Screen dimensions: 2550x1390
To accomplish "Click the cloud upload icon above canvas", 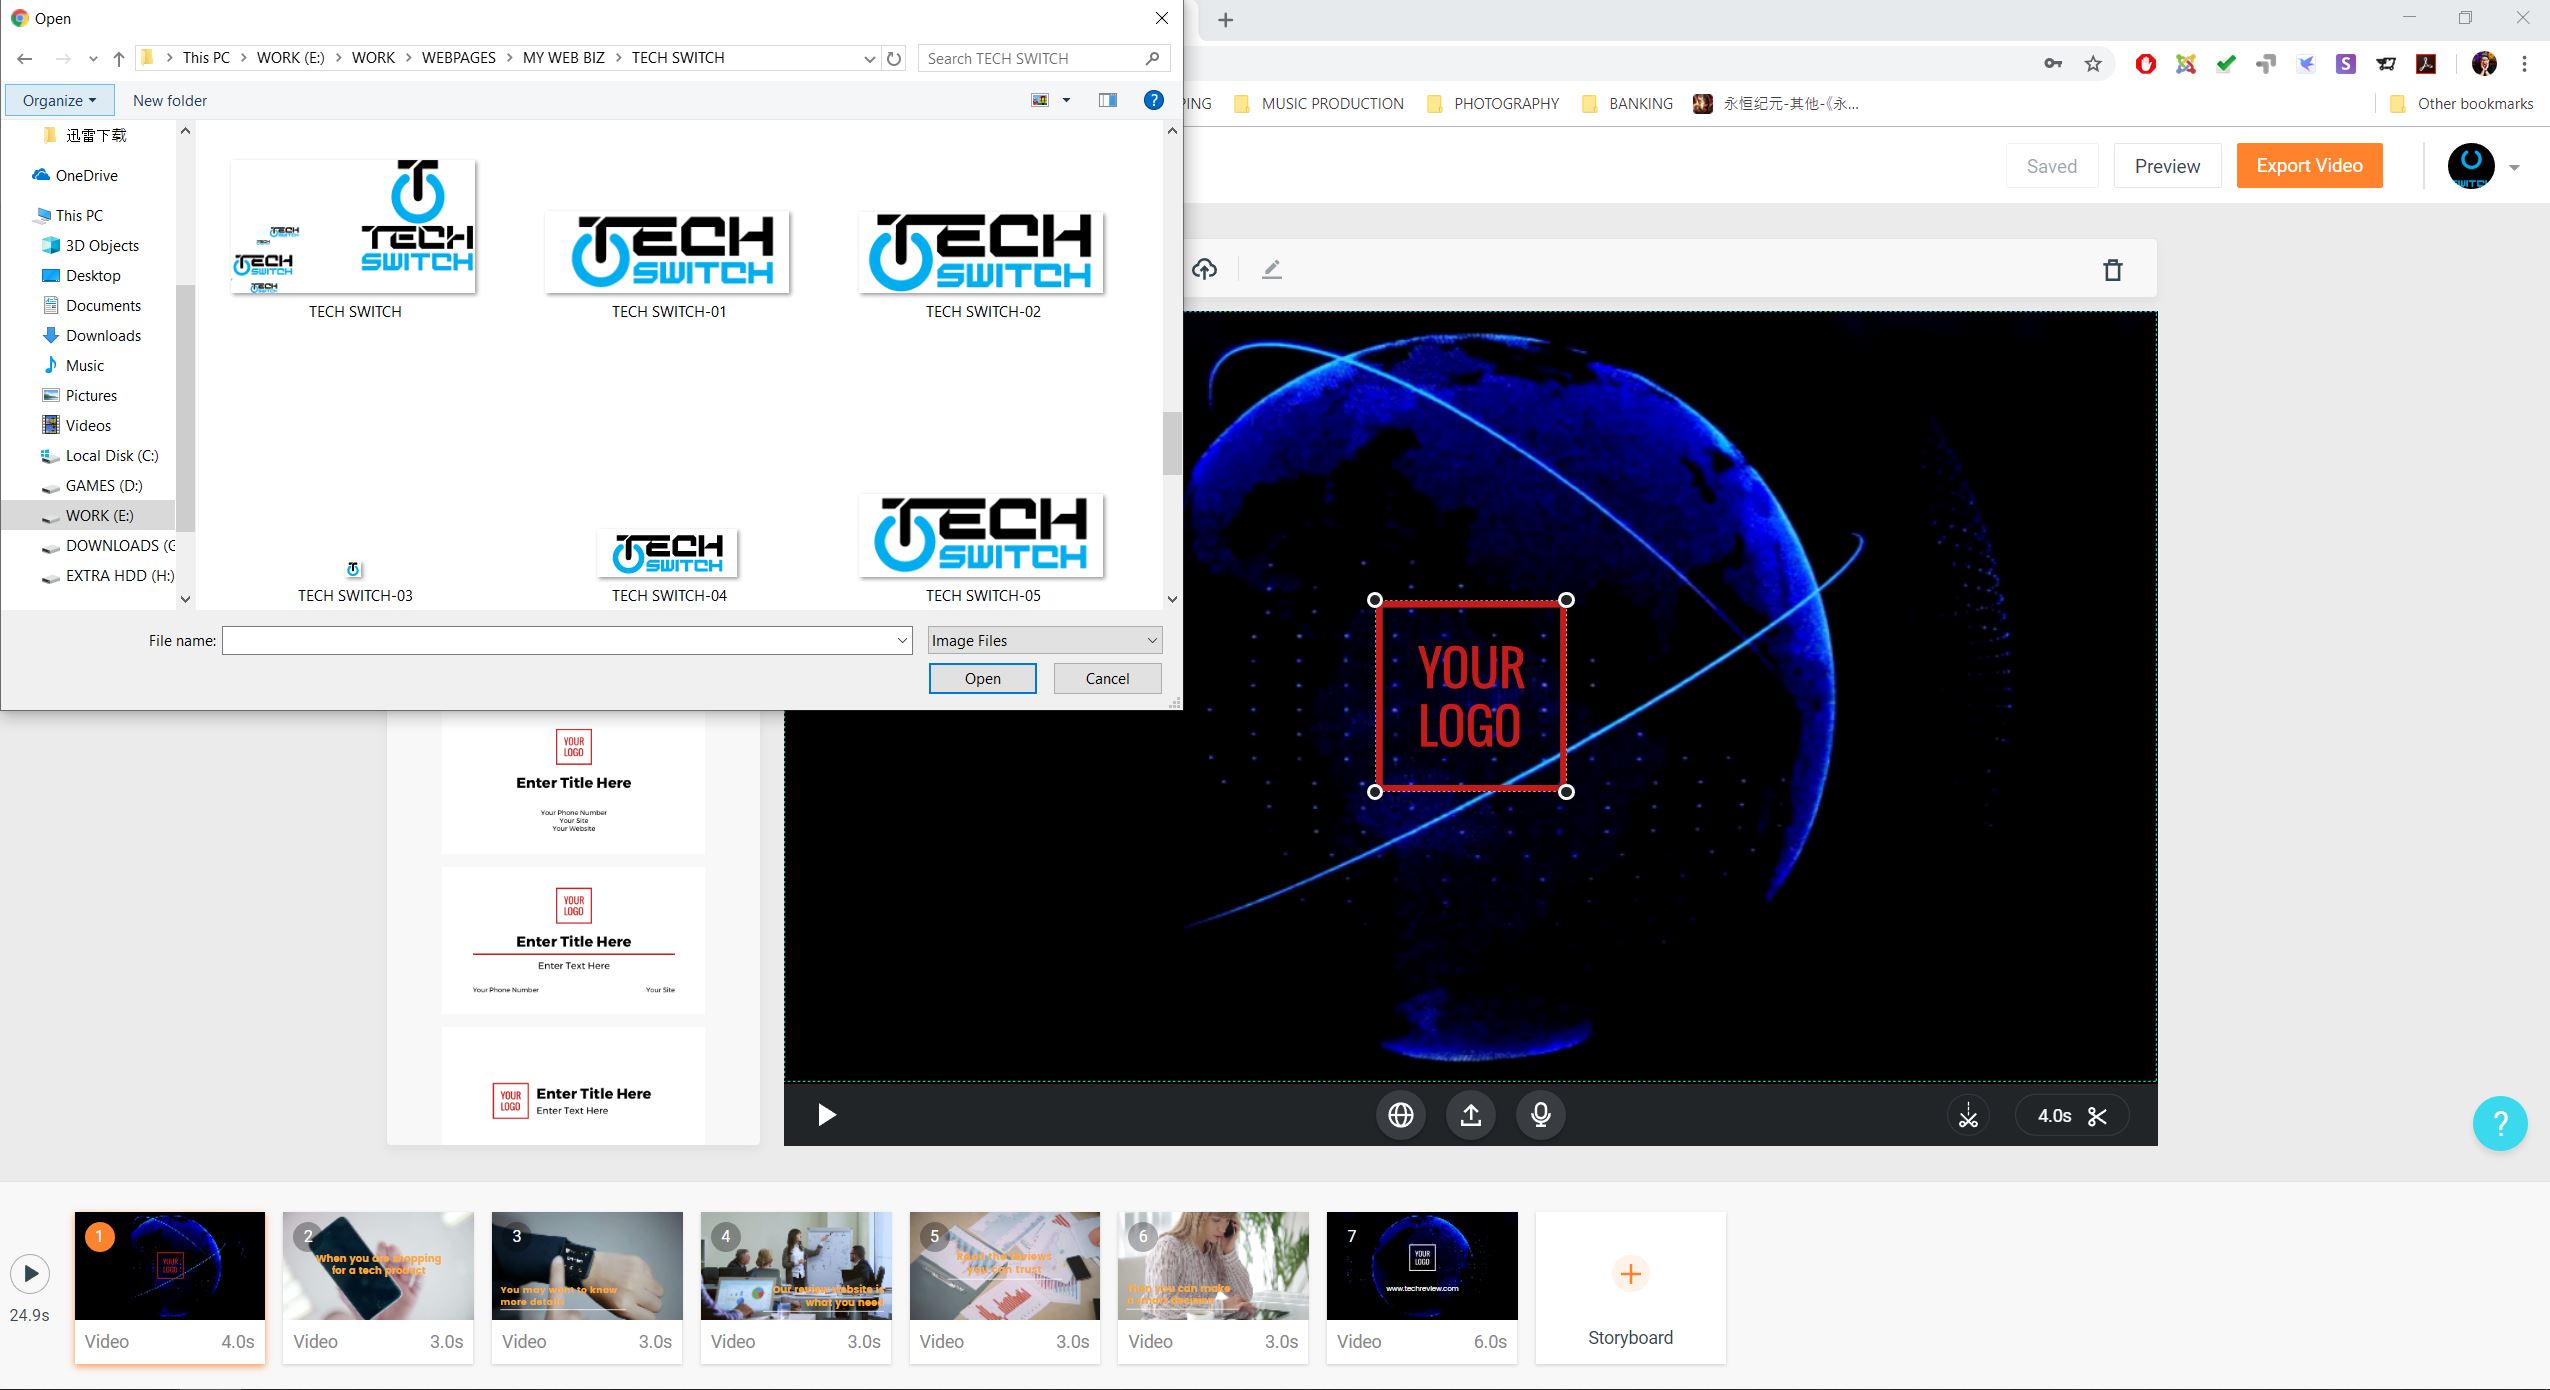I will [x=1205, y=269].
